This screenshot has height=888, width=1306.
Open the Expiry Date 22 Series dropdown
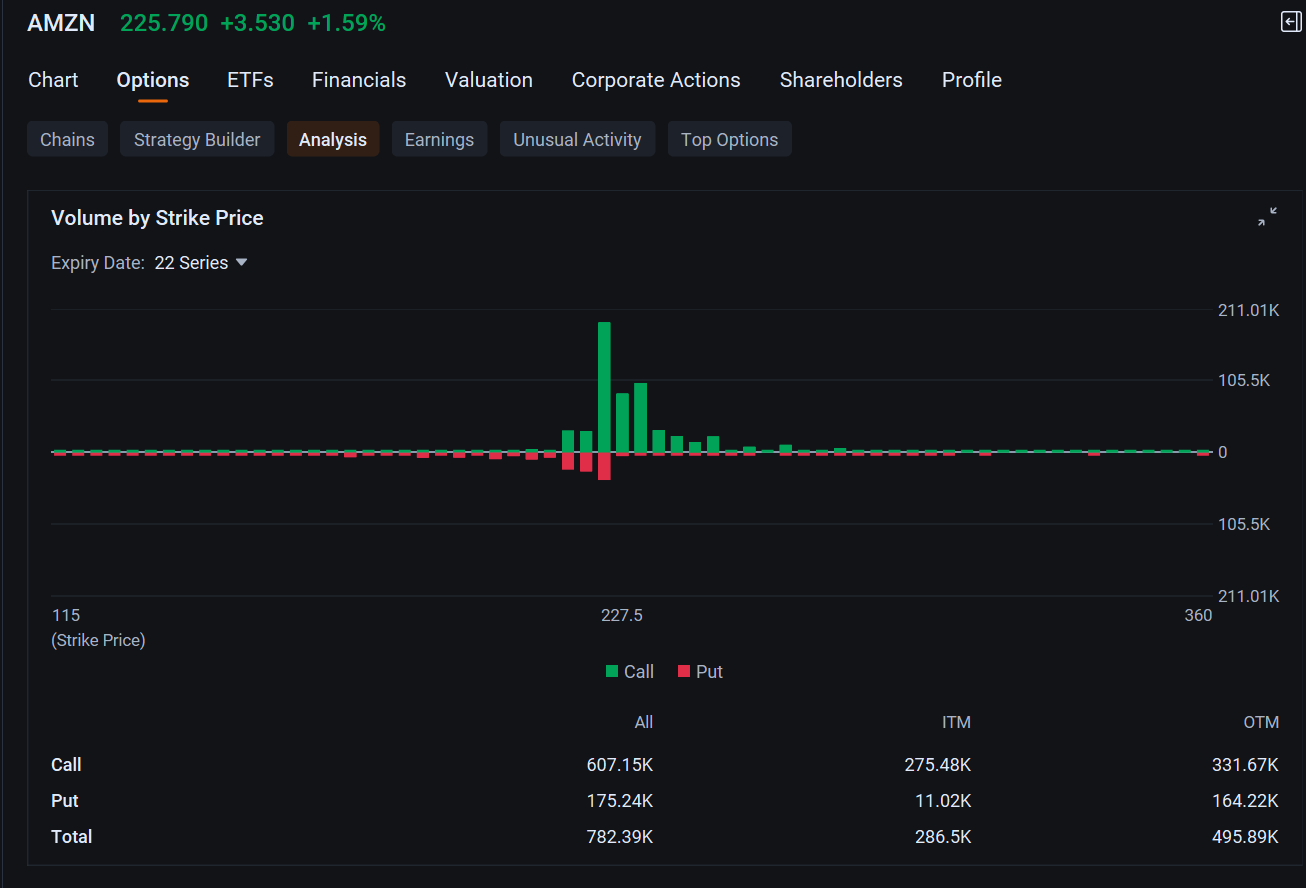pos(201,263)
